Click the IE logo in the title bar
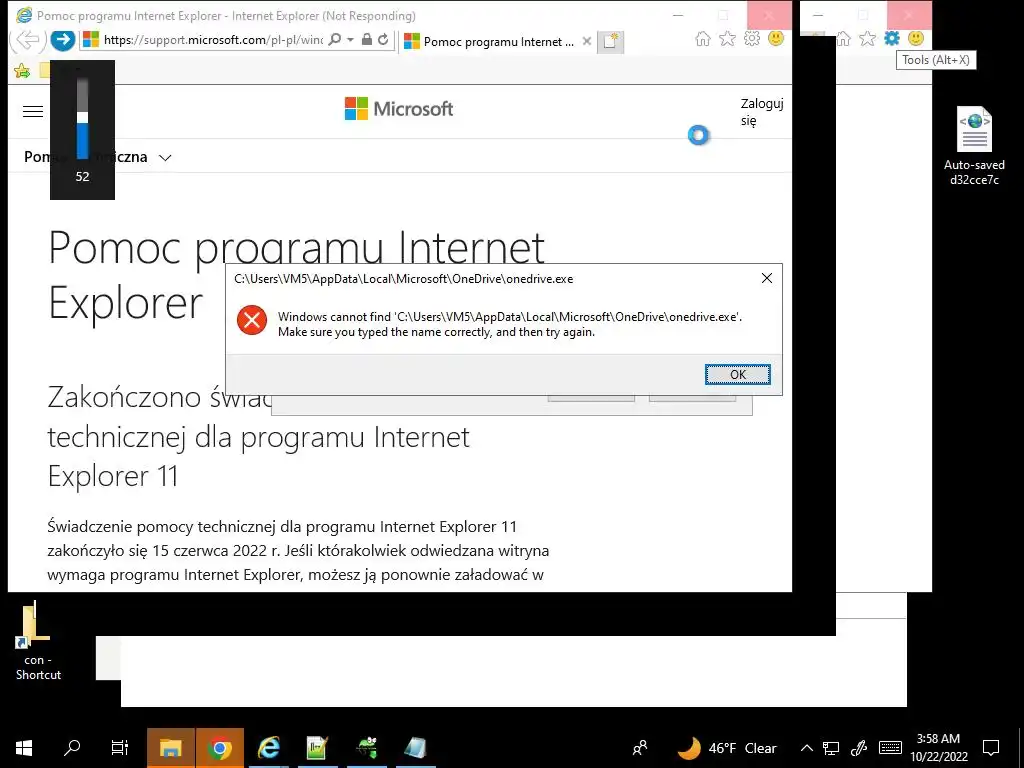The width and height of the screenshot is (1024, 768). (x=24, y=15)
